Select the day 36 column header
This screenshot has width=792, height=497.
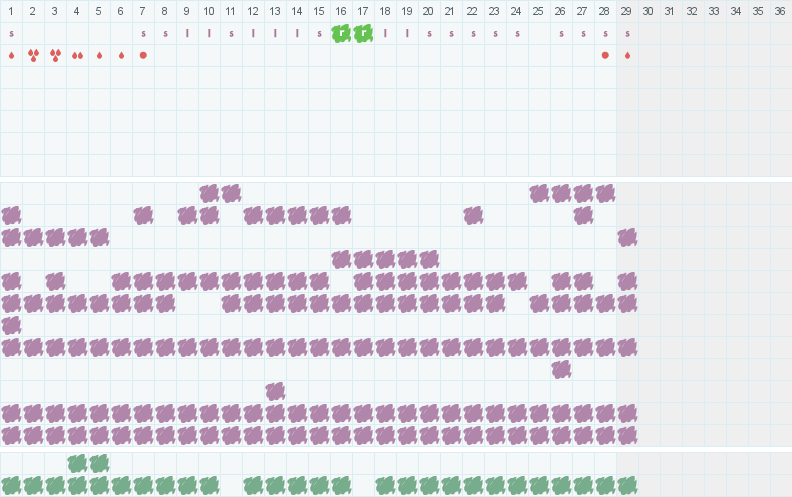tap(780, 11)
